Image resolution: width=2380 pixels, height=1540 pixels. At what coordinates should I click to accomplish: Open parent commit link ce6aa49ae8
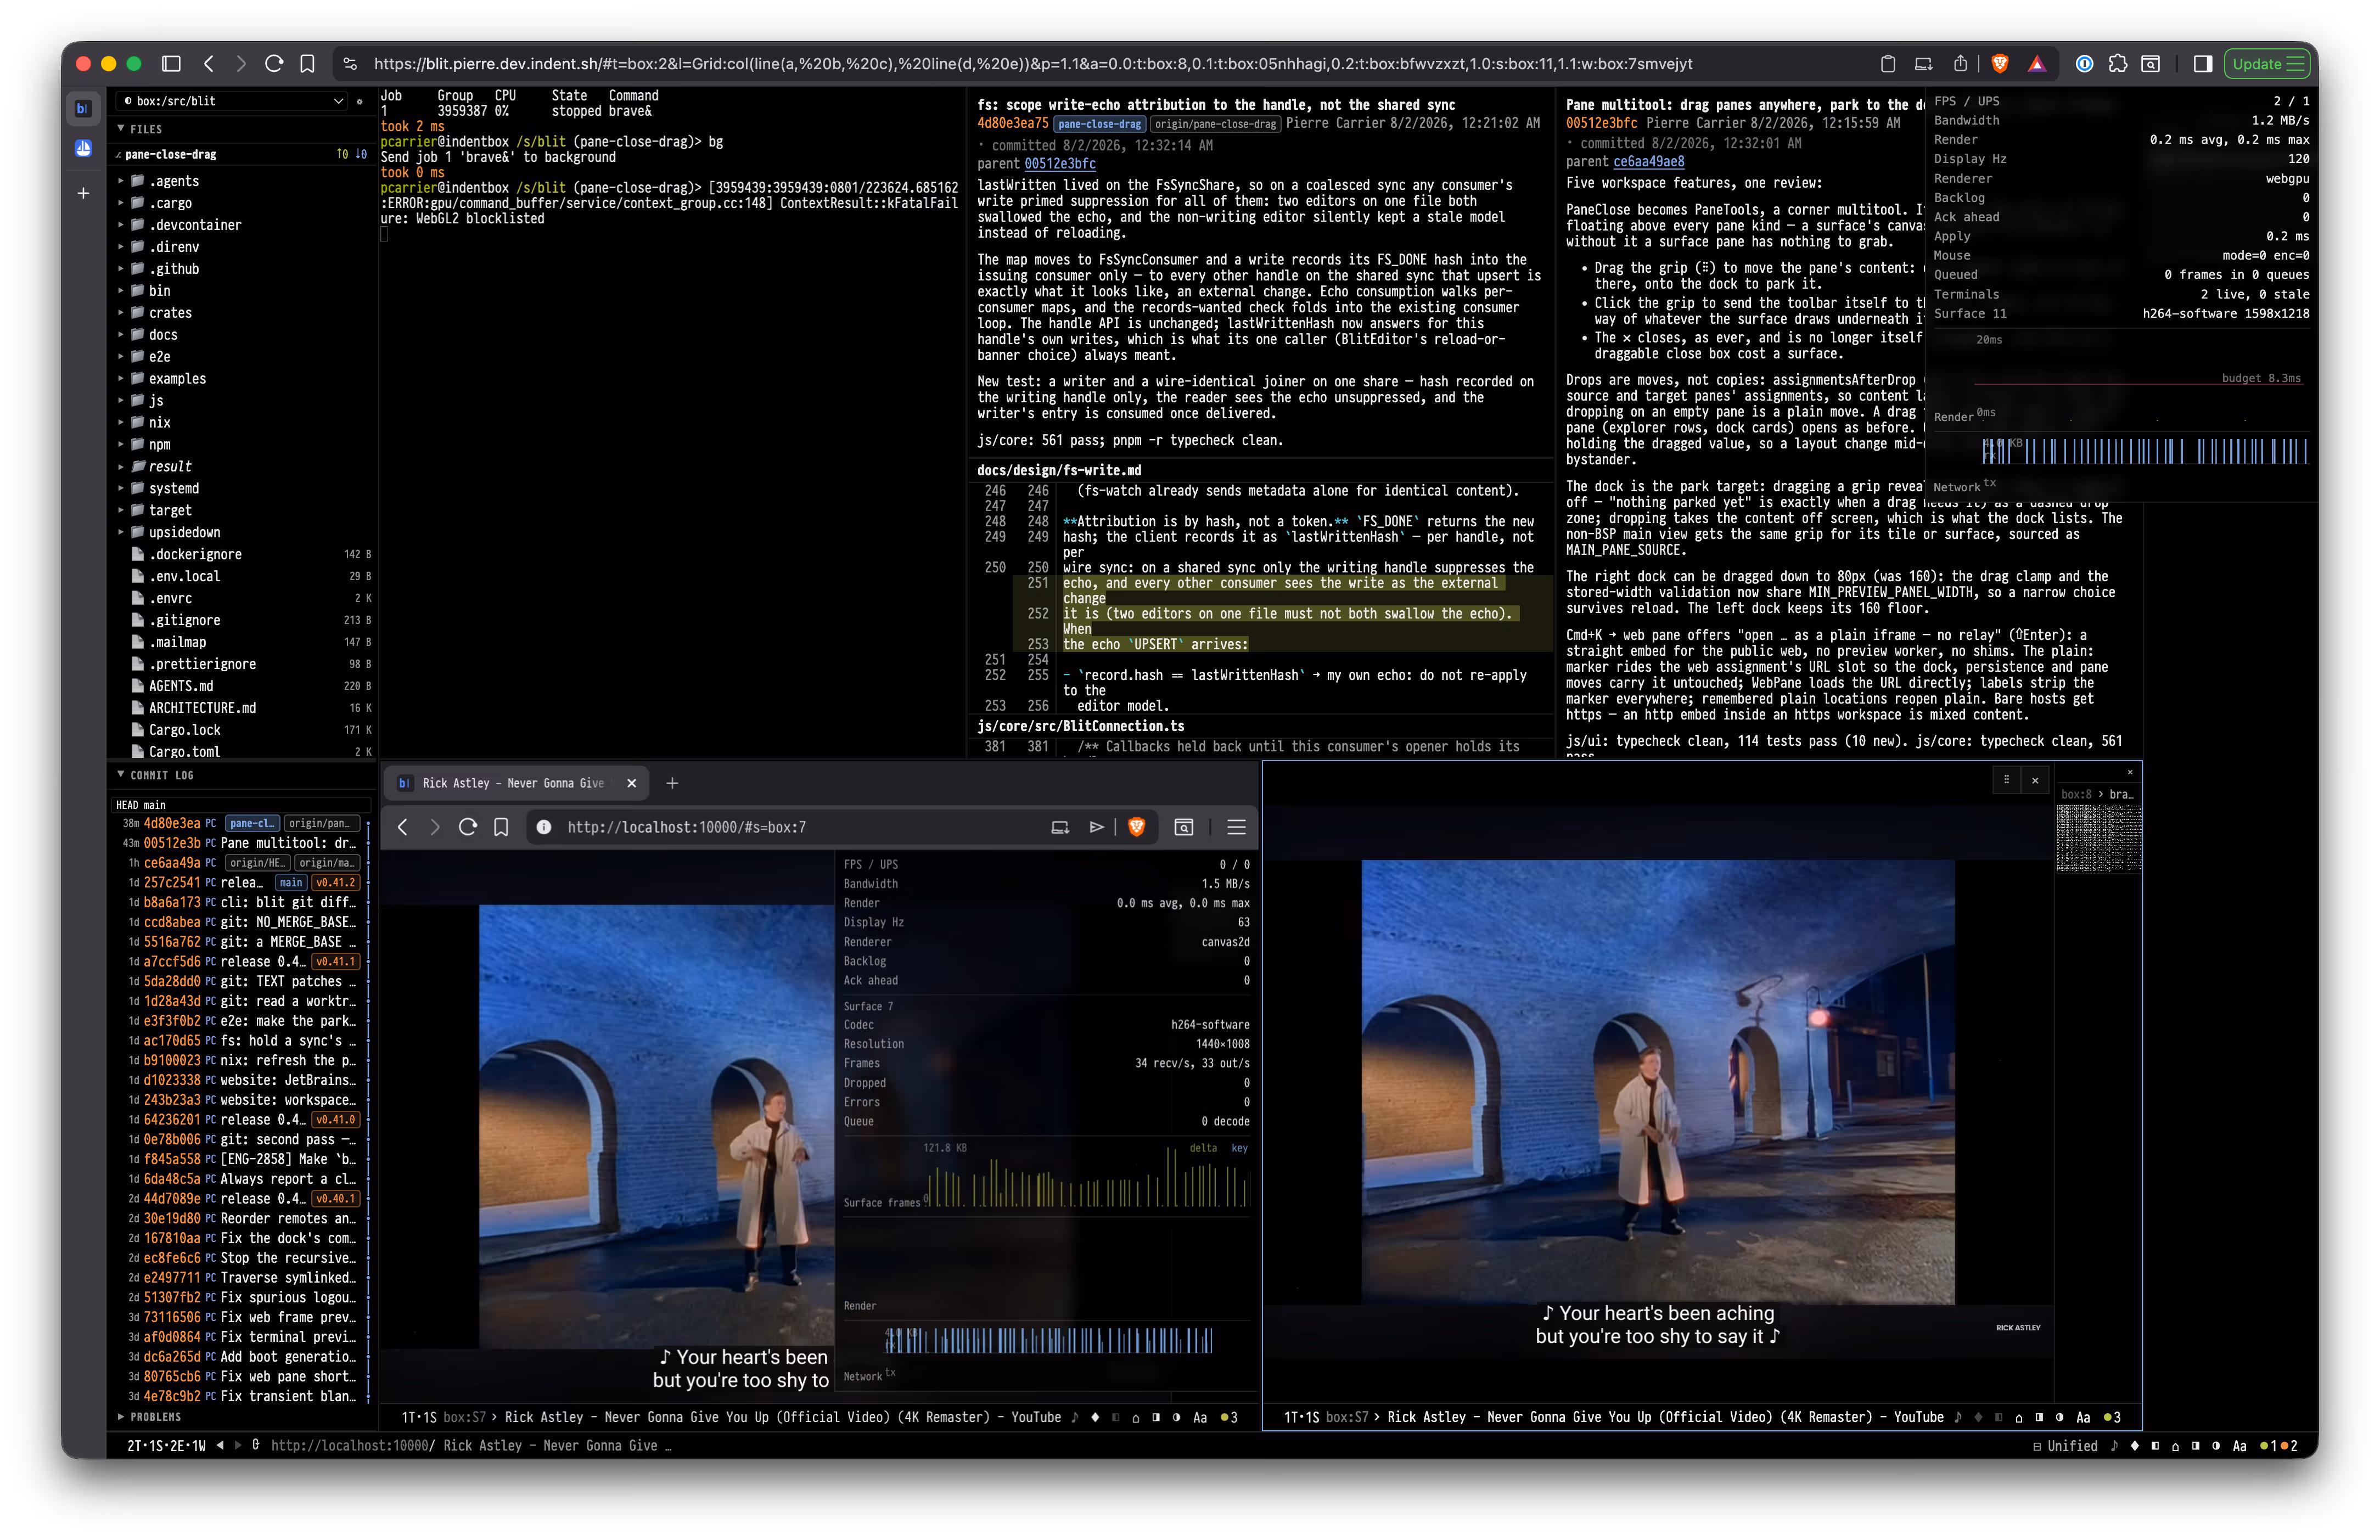coord(1649,161)
